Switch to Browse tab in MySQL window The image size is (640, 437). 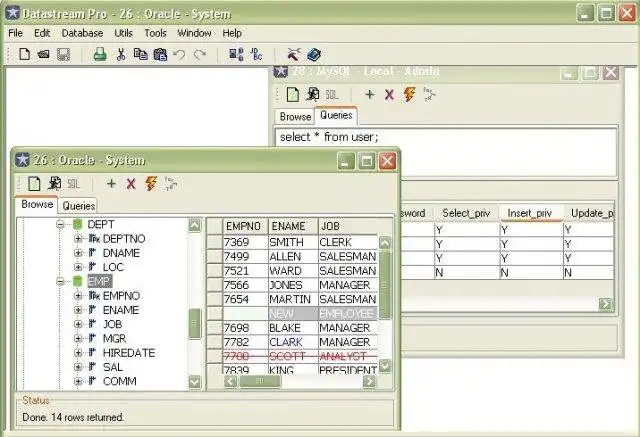pyautogui.click(x=295, y=117)
